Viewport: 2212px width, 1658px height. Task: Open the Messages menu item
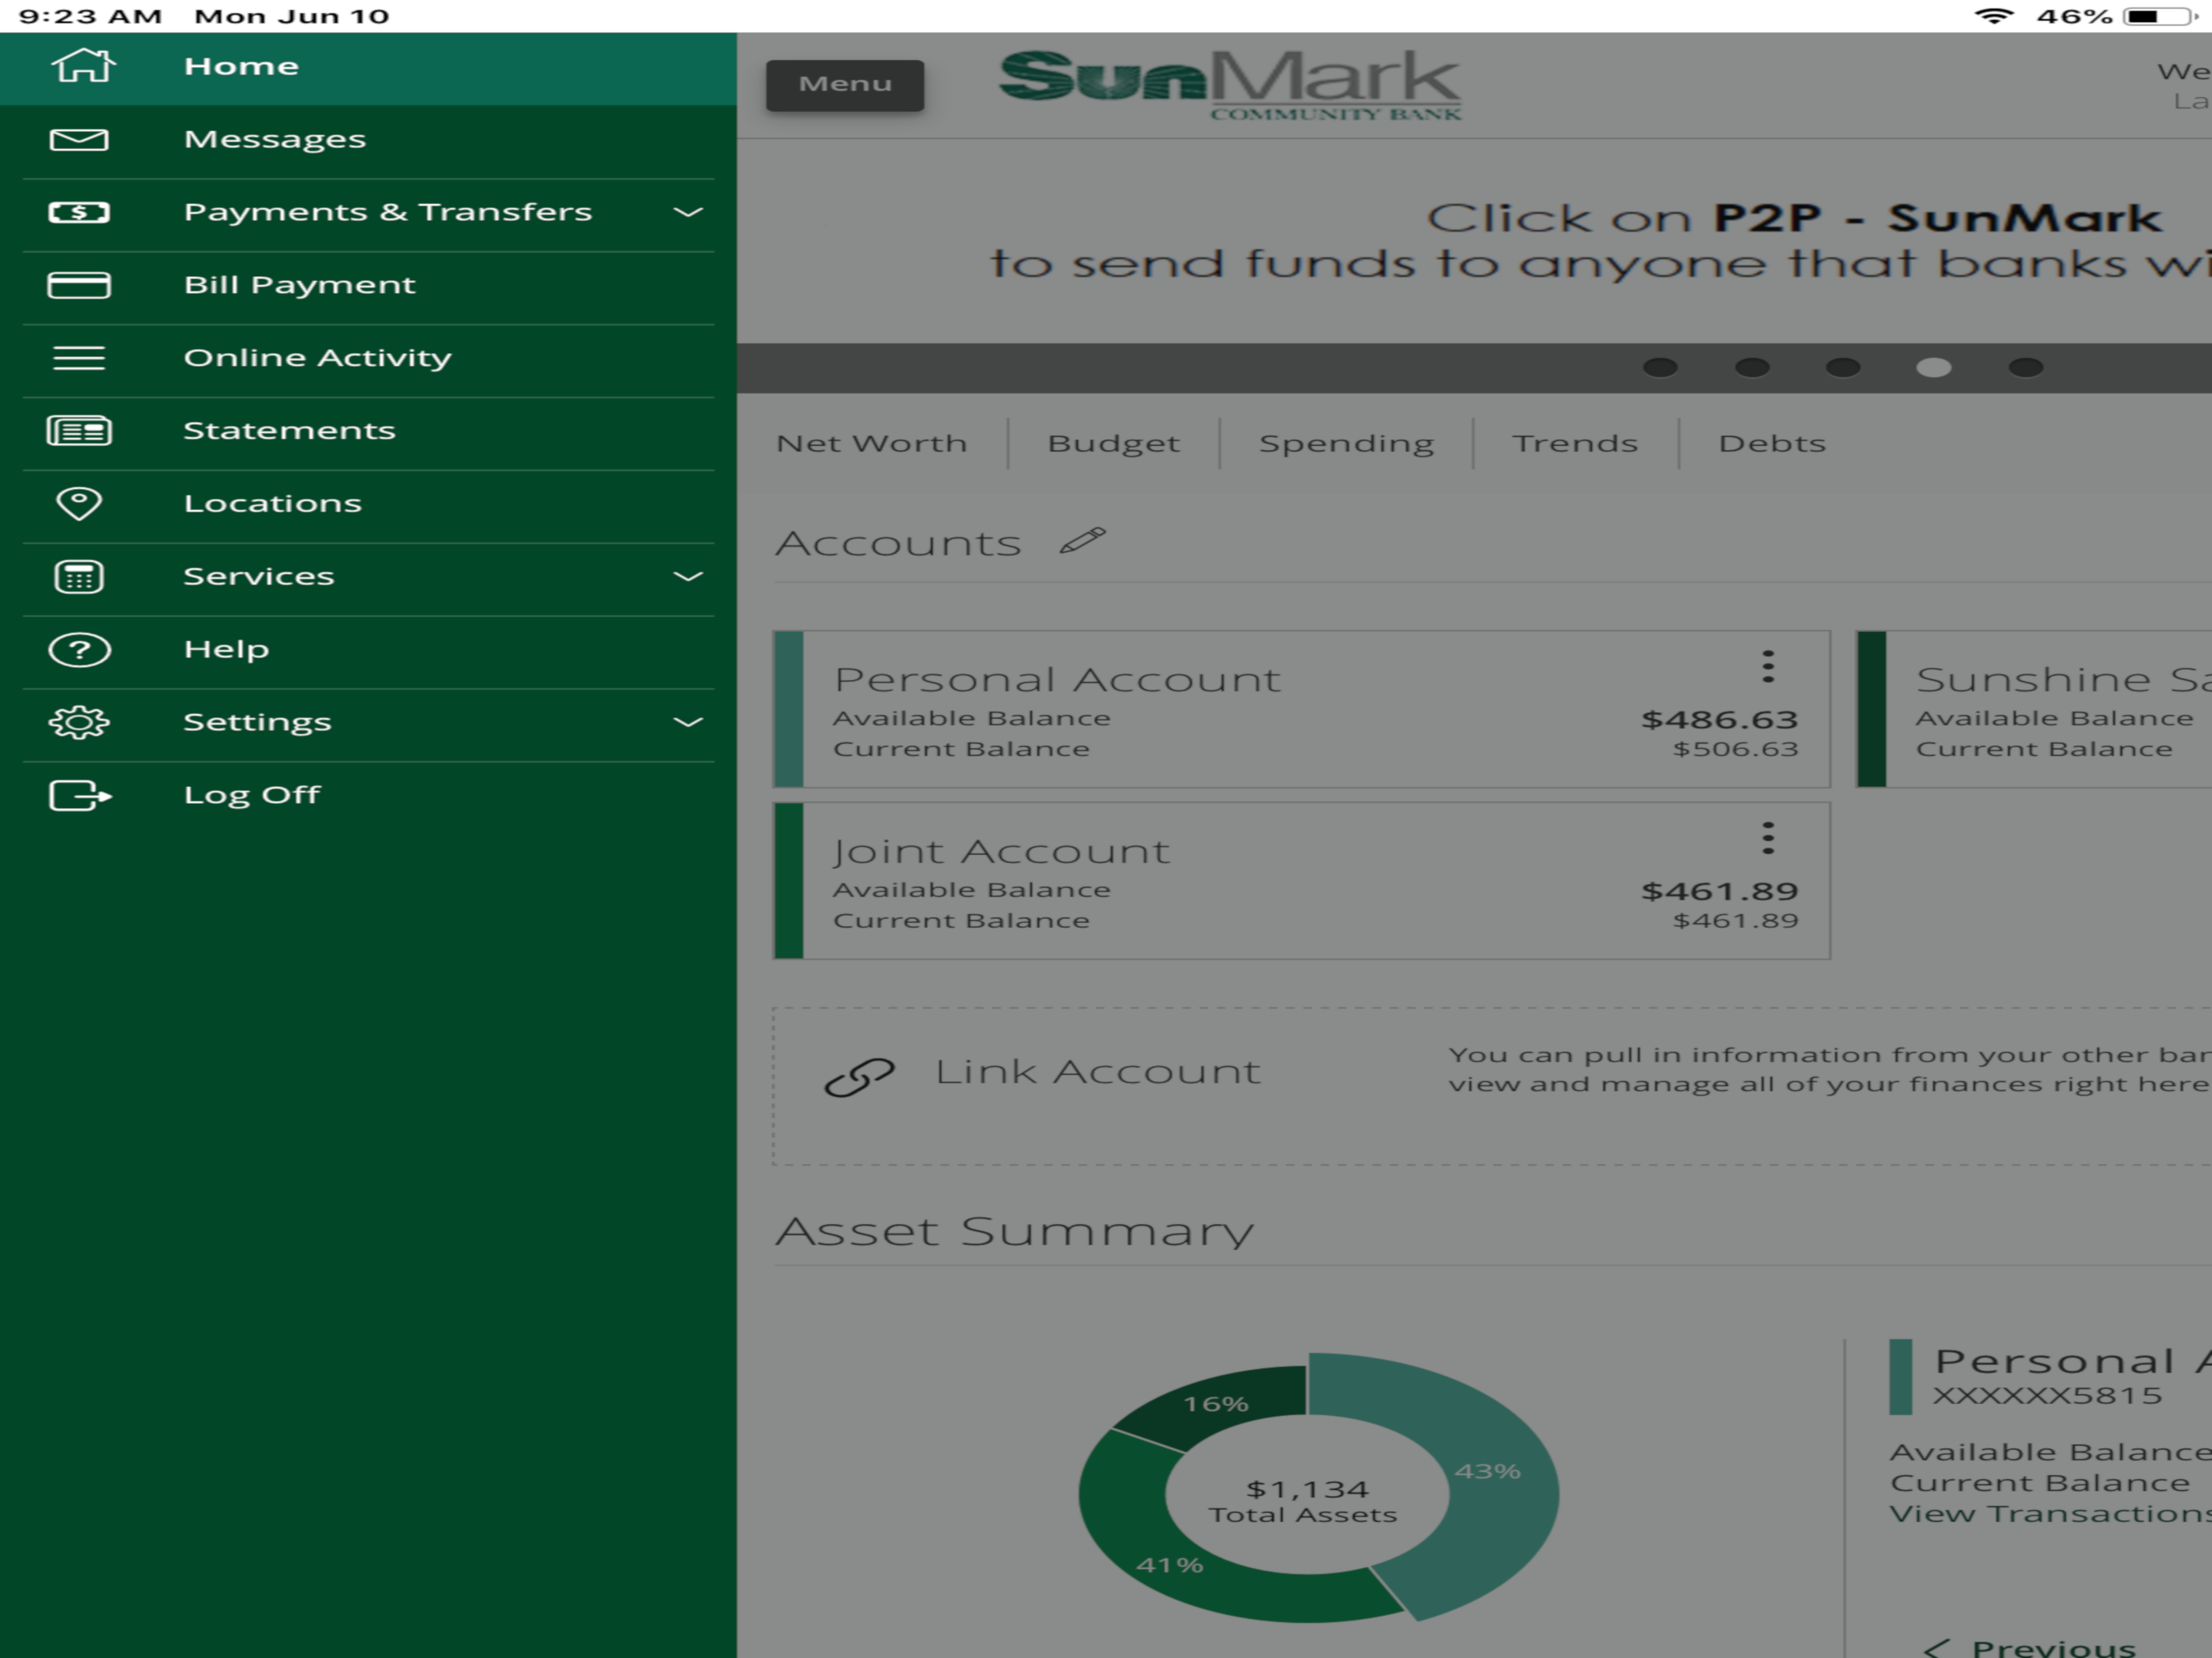click(x=368, y=141)
